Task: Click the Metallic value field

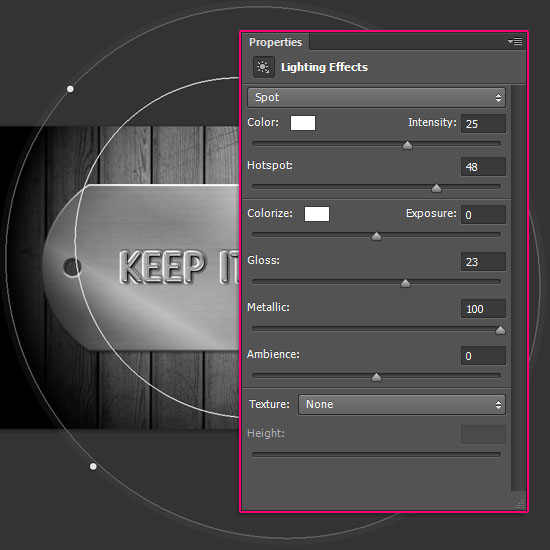Action: (483, 309)
